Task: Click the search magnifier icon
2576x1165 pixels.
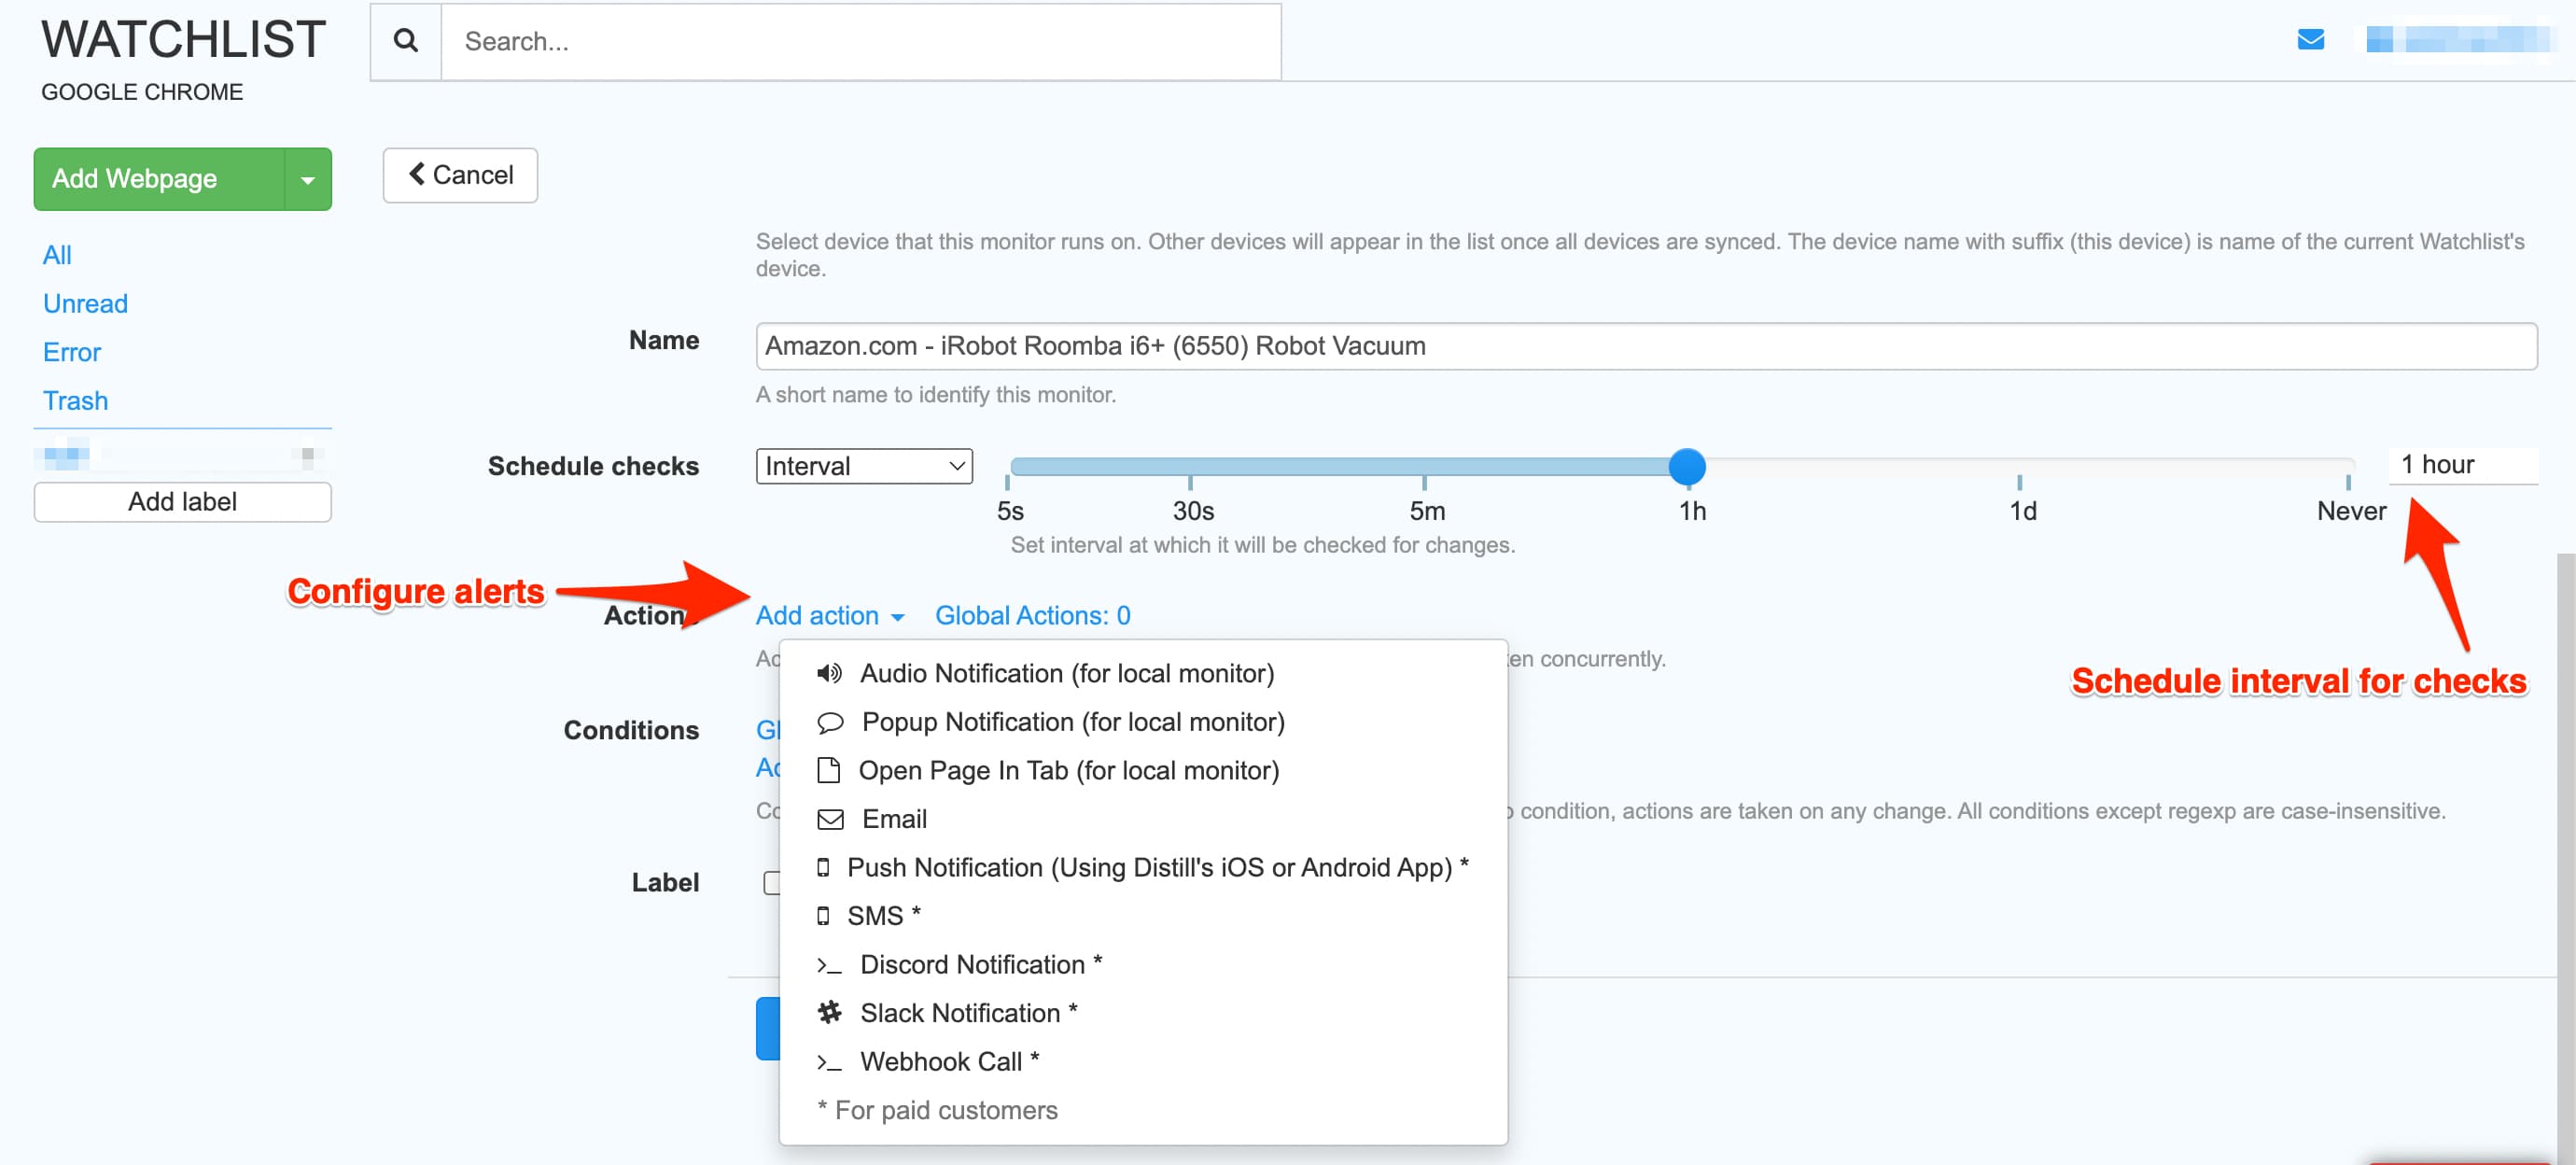Action: tap(405, 41)
